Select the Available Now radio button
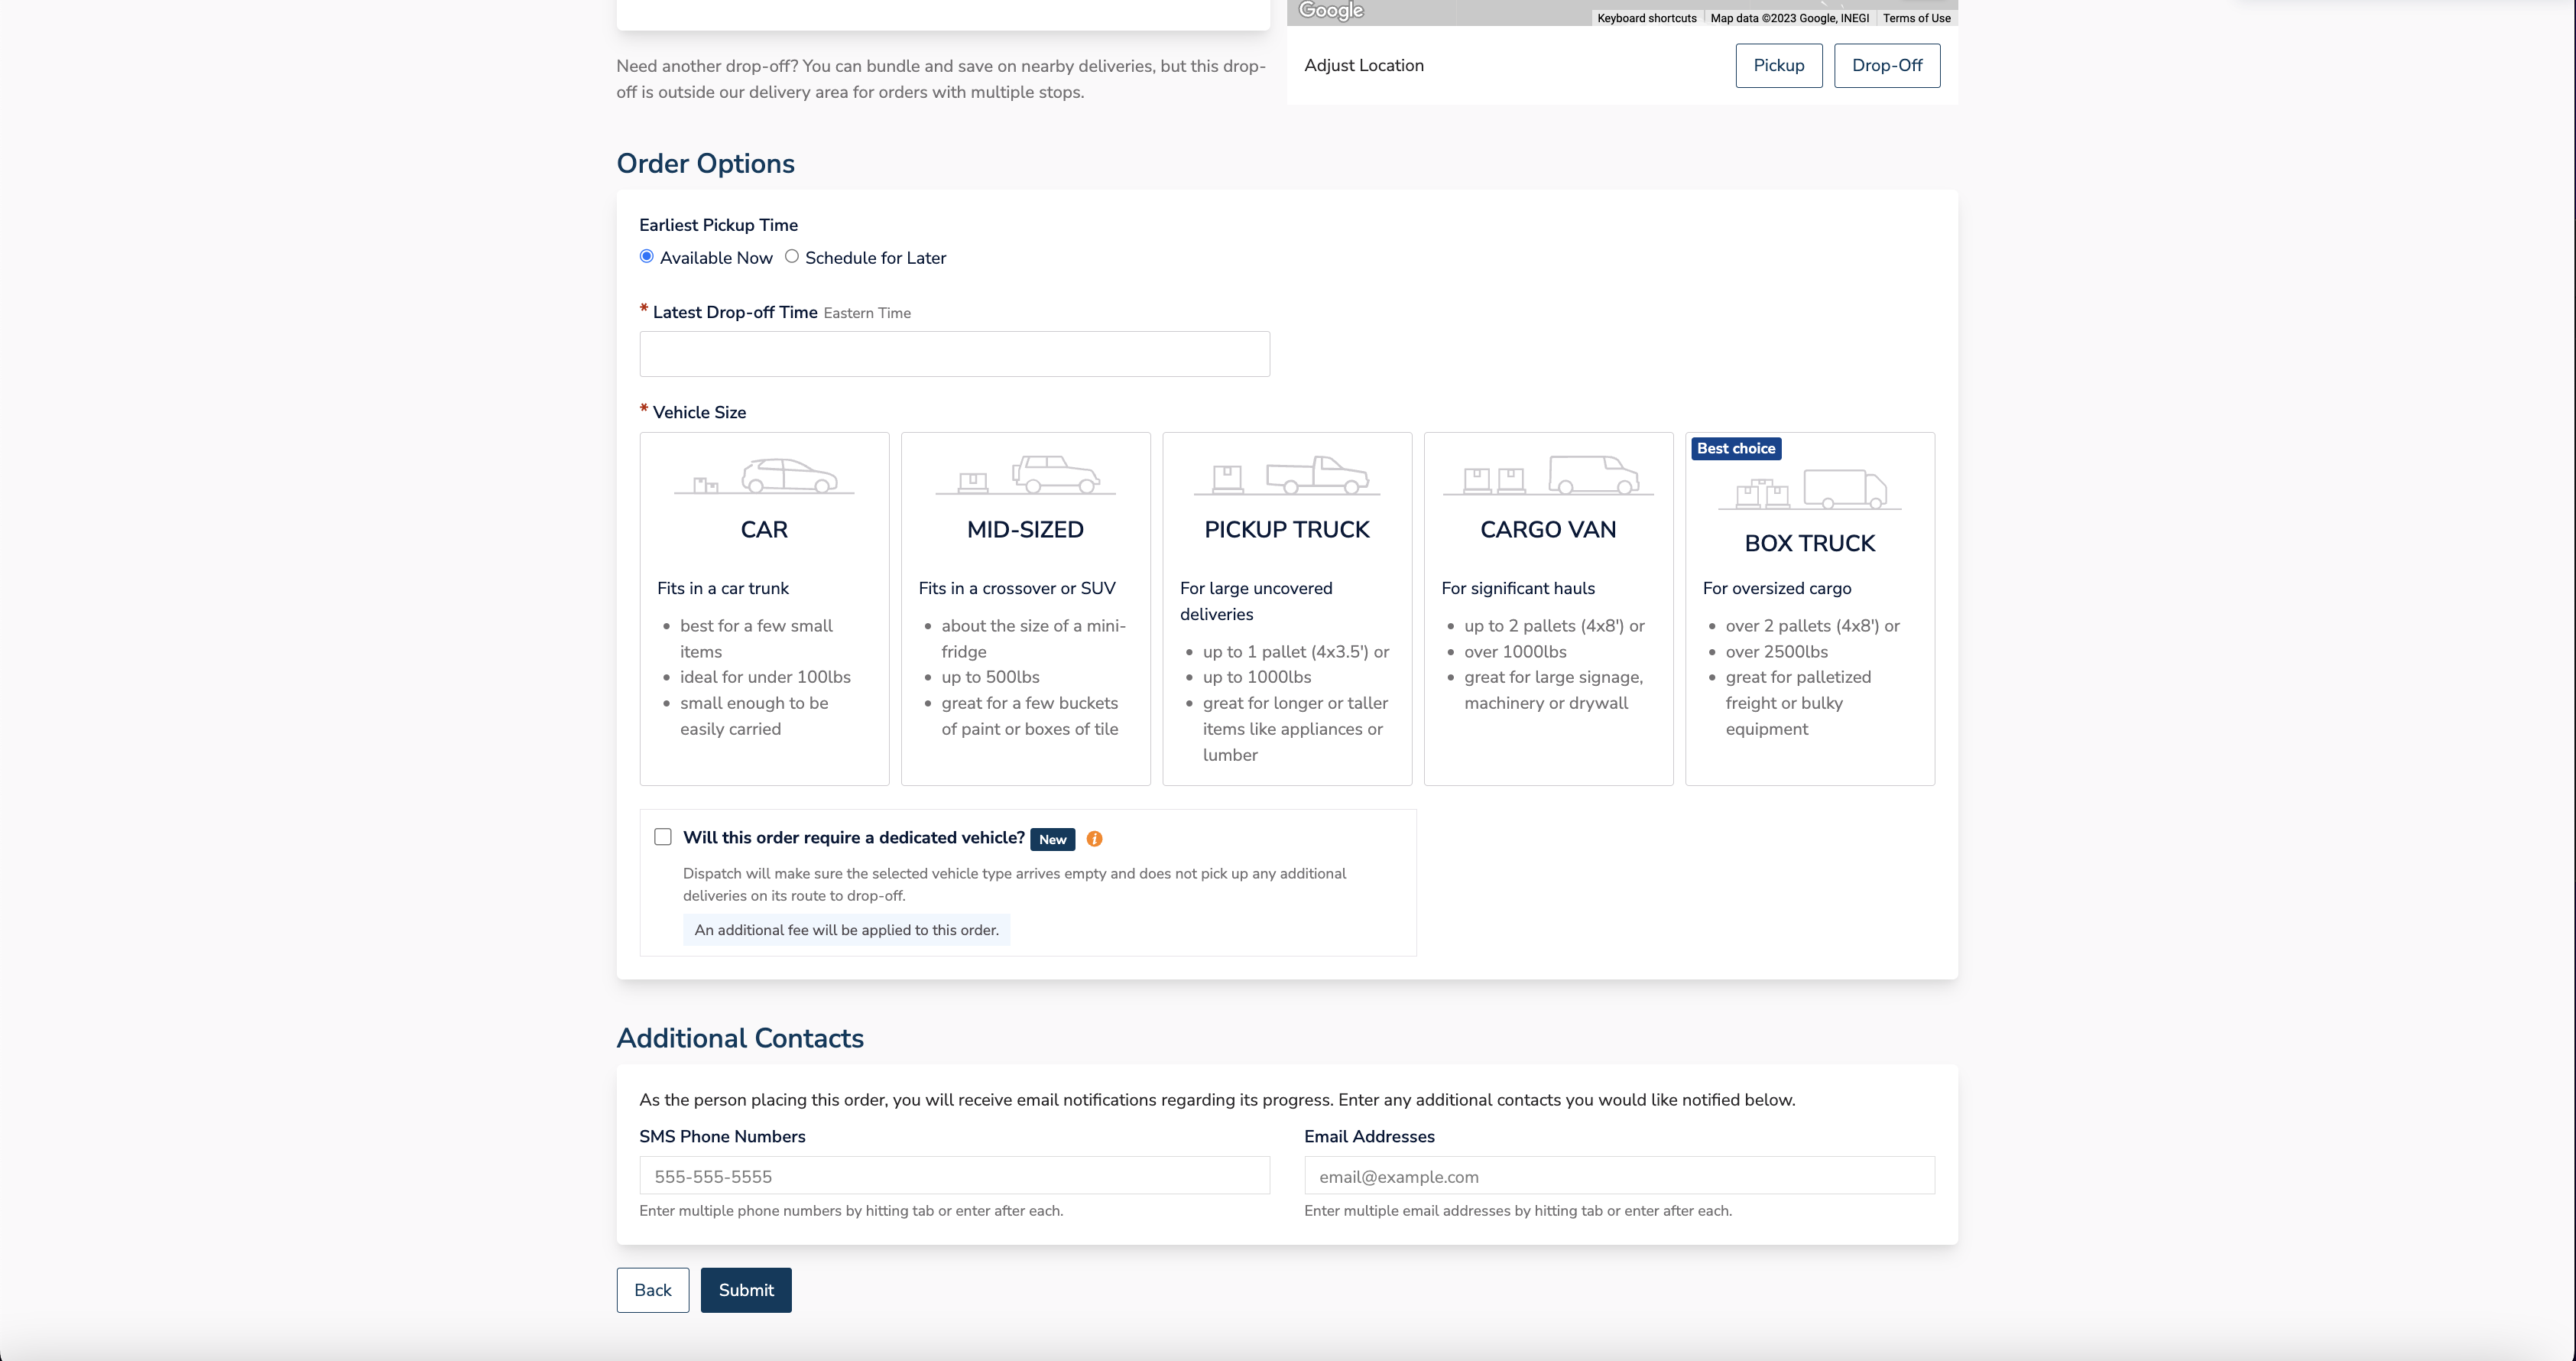The image size is (2576, 1361). coord(646,257)
